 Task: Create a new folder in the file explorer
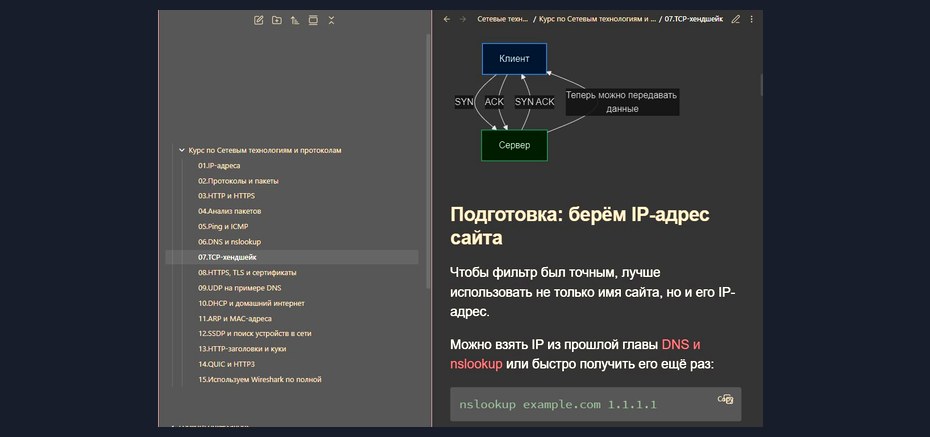click(276, 20)
